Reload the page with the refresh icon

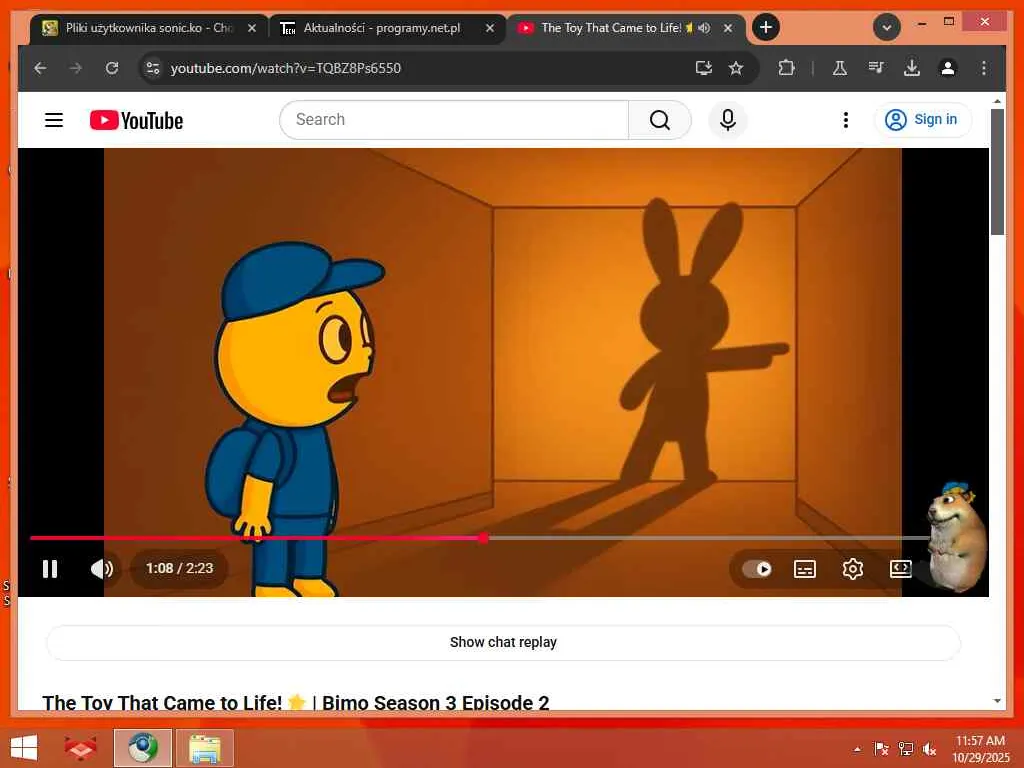point(112,68)
